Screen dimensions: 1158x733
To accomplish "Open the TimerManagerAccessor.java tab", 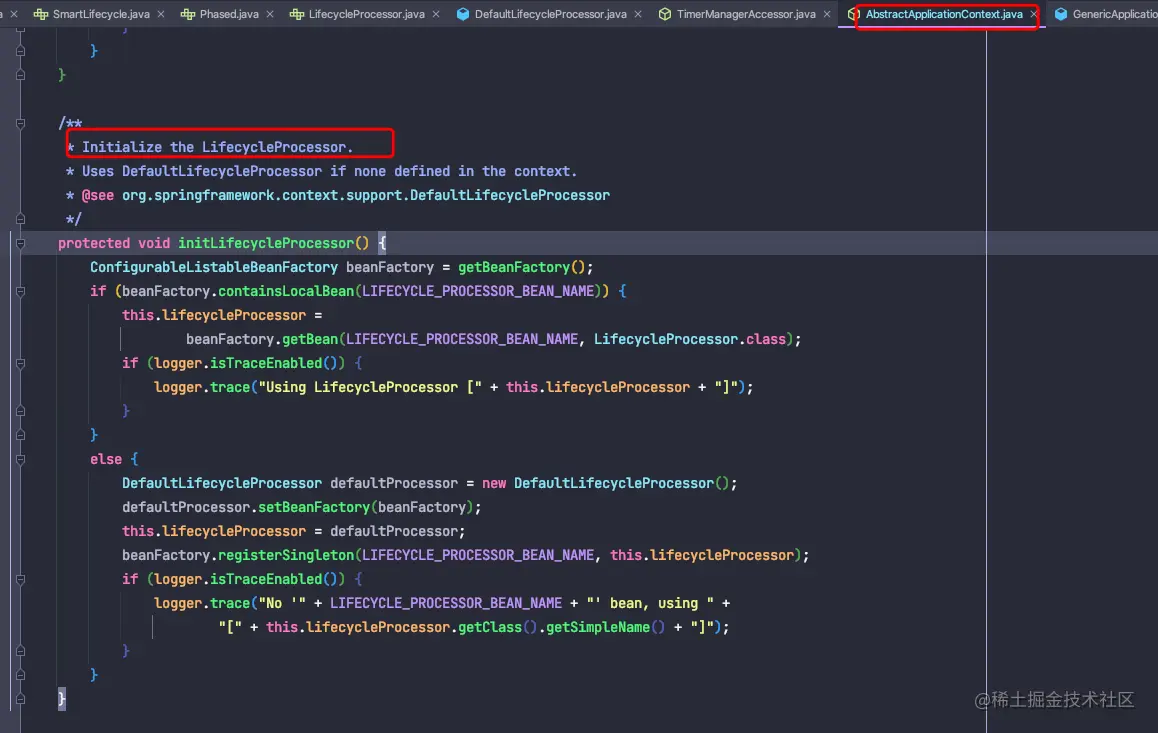I will pos(746,14).
